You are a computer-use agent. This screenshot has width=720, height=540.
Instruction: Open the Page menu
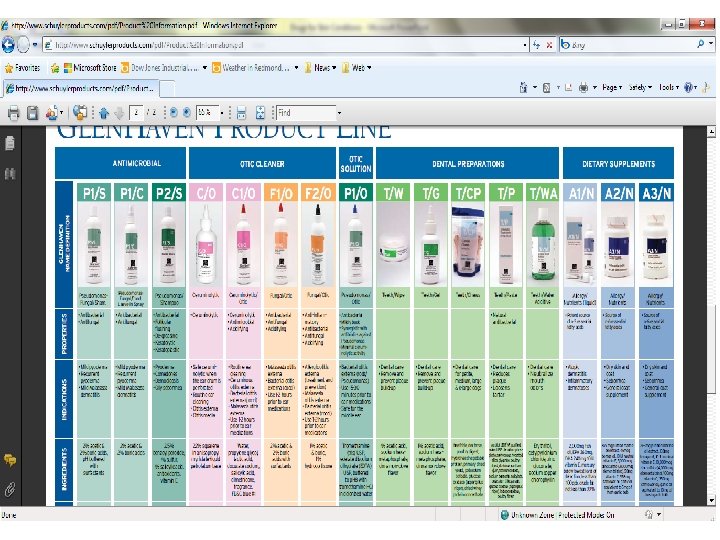pyautogui.click(x=612, y=87)
